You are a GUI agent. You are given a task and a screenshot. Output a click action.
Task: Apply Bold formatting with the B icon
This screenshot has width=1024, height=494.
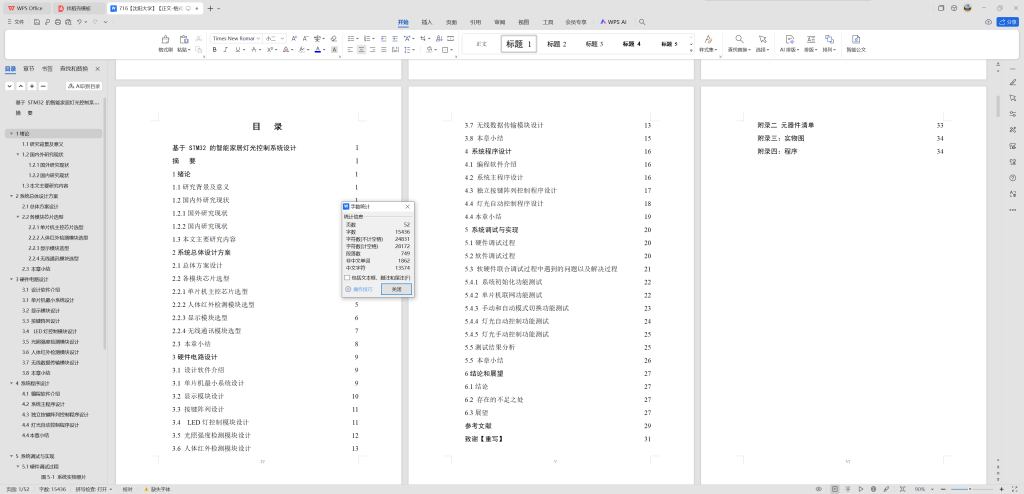[214, 50]
